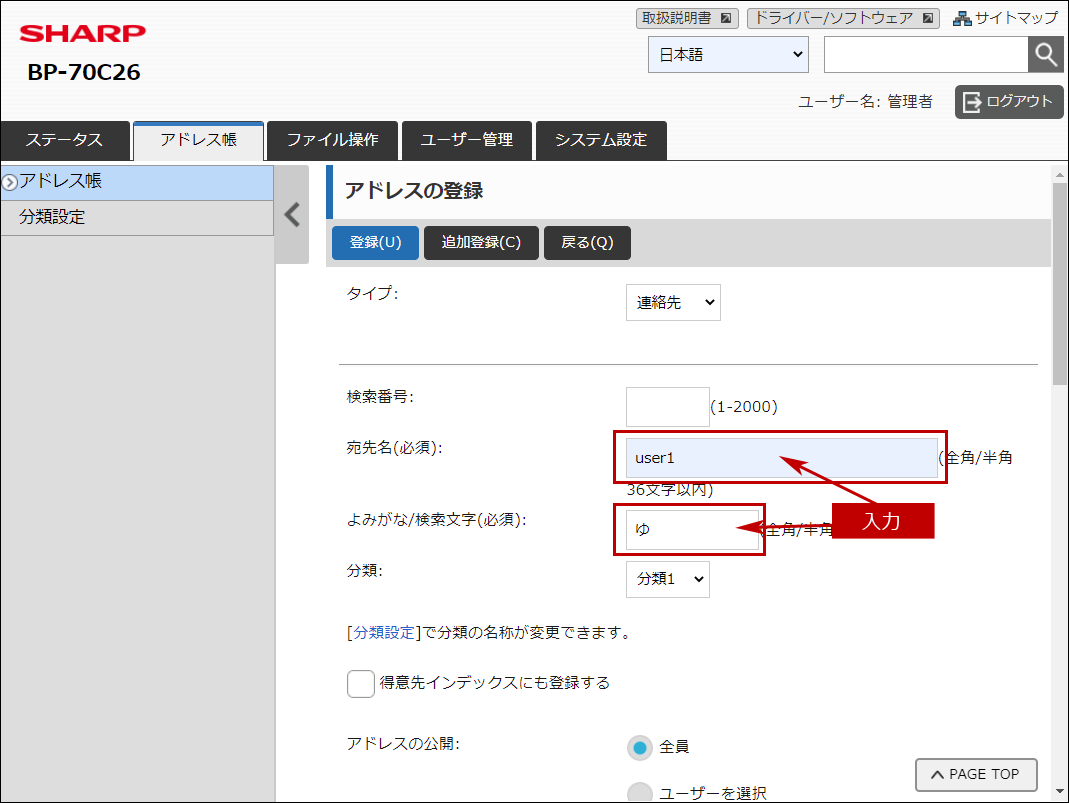Click the arrow icon beside アドレス帳 in sidebar

[x=10, y=182]
